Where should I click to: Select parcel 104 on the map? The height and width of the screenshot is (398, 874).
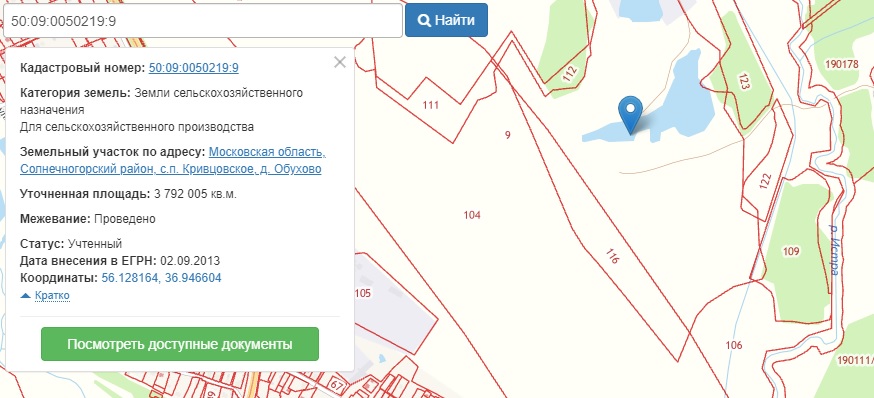[x=472, y=215]
